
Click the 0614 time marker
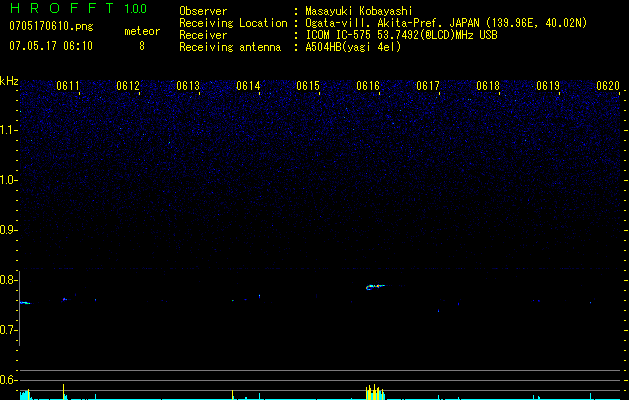[248, 86]
